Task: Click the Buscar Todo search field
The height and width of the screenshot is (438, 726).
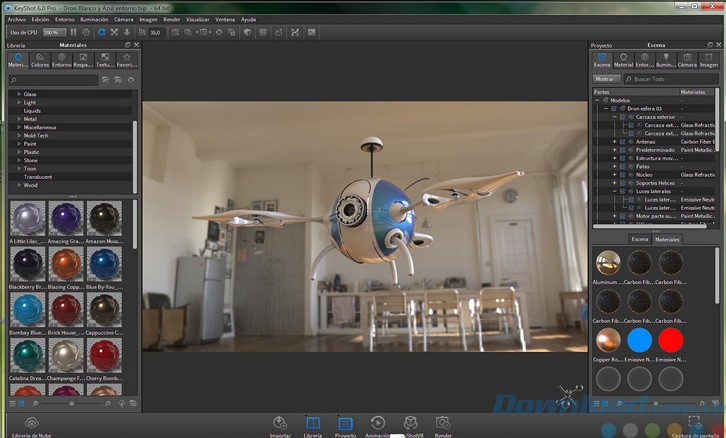Action: point(671,79)
